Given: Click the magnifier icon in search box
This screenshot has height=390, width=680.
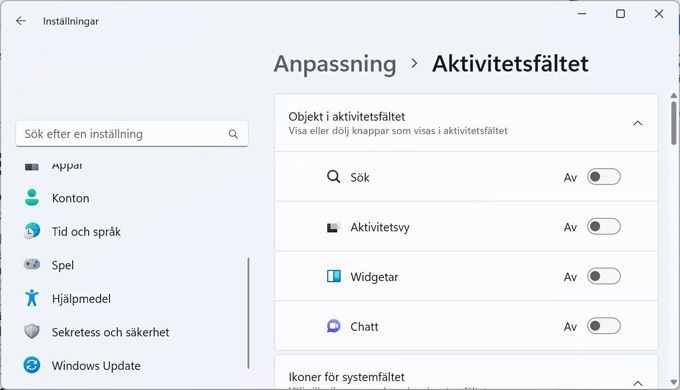Looking at the screenshot, I should 233,134.
